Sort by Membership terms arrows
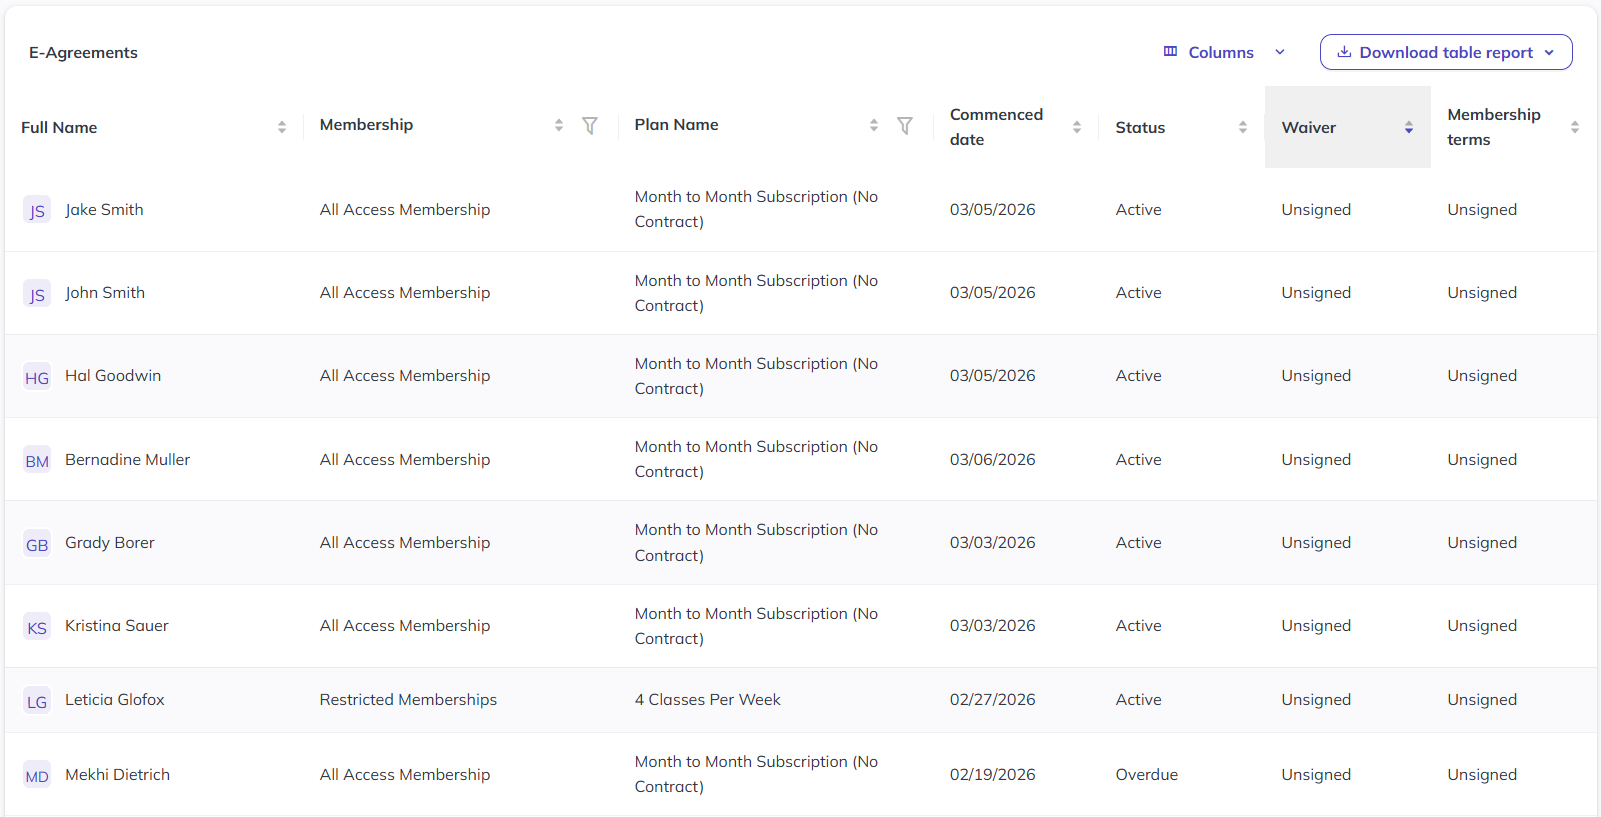The height and width of the screenshot is (817, 1601). pos(1575,127)
